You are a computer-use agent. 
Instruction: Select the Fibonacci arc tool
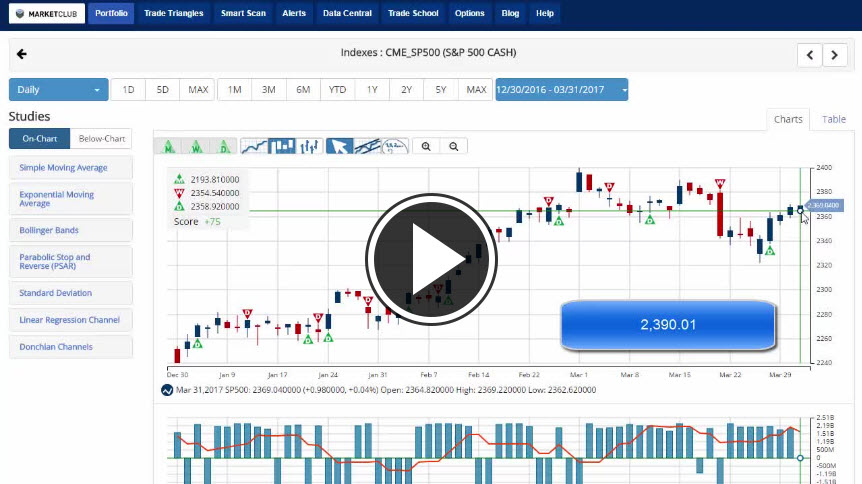point(395,146)
